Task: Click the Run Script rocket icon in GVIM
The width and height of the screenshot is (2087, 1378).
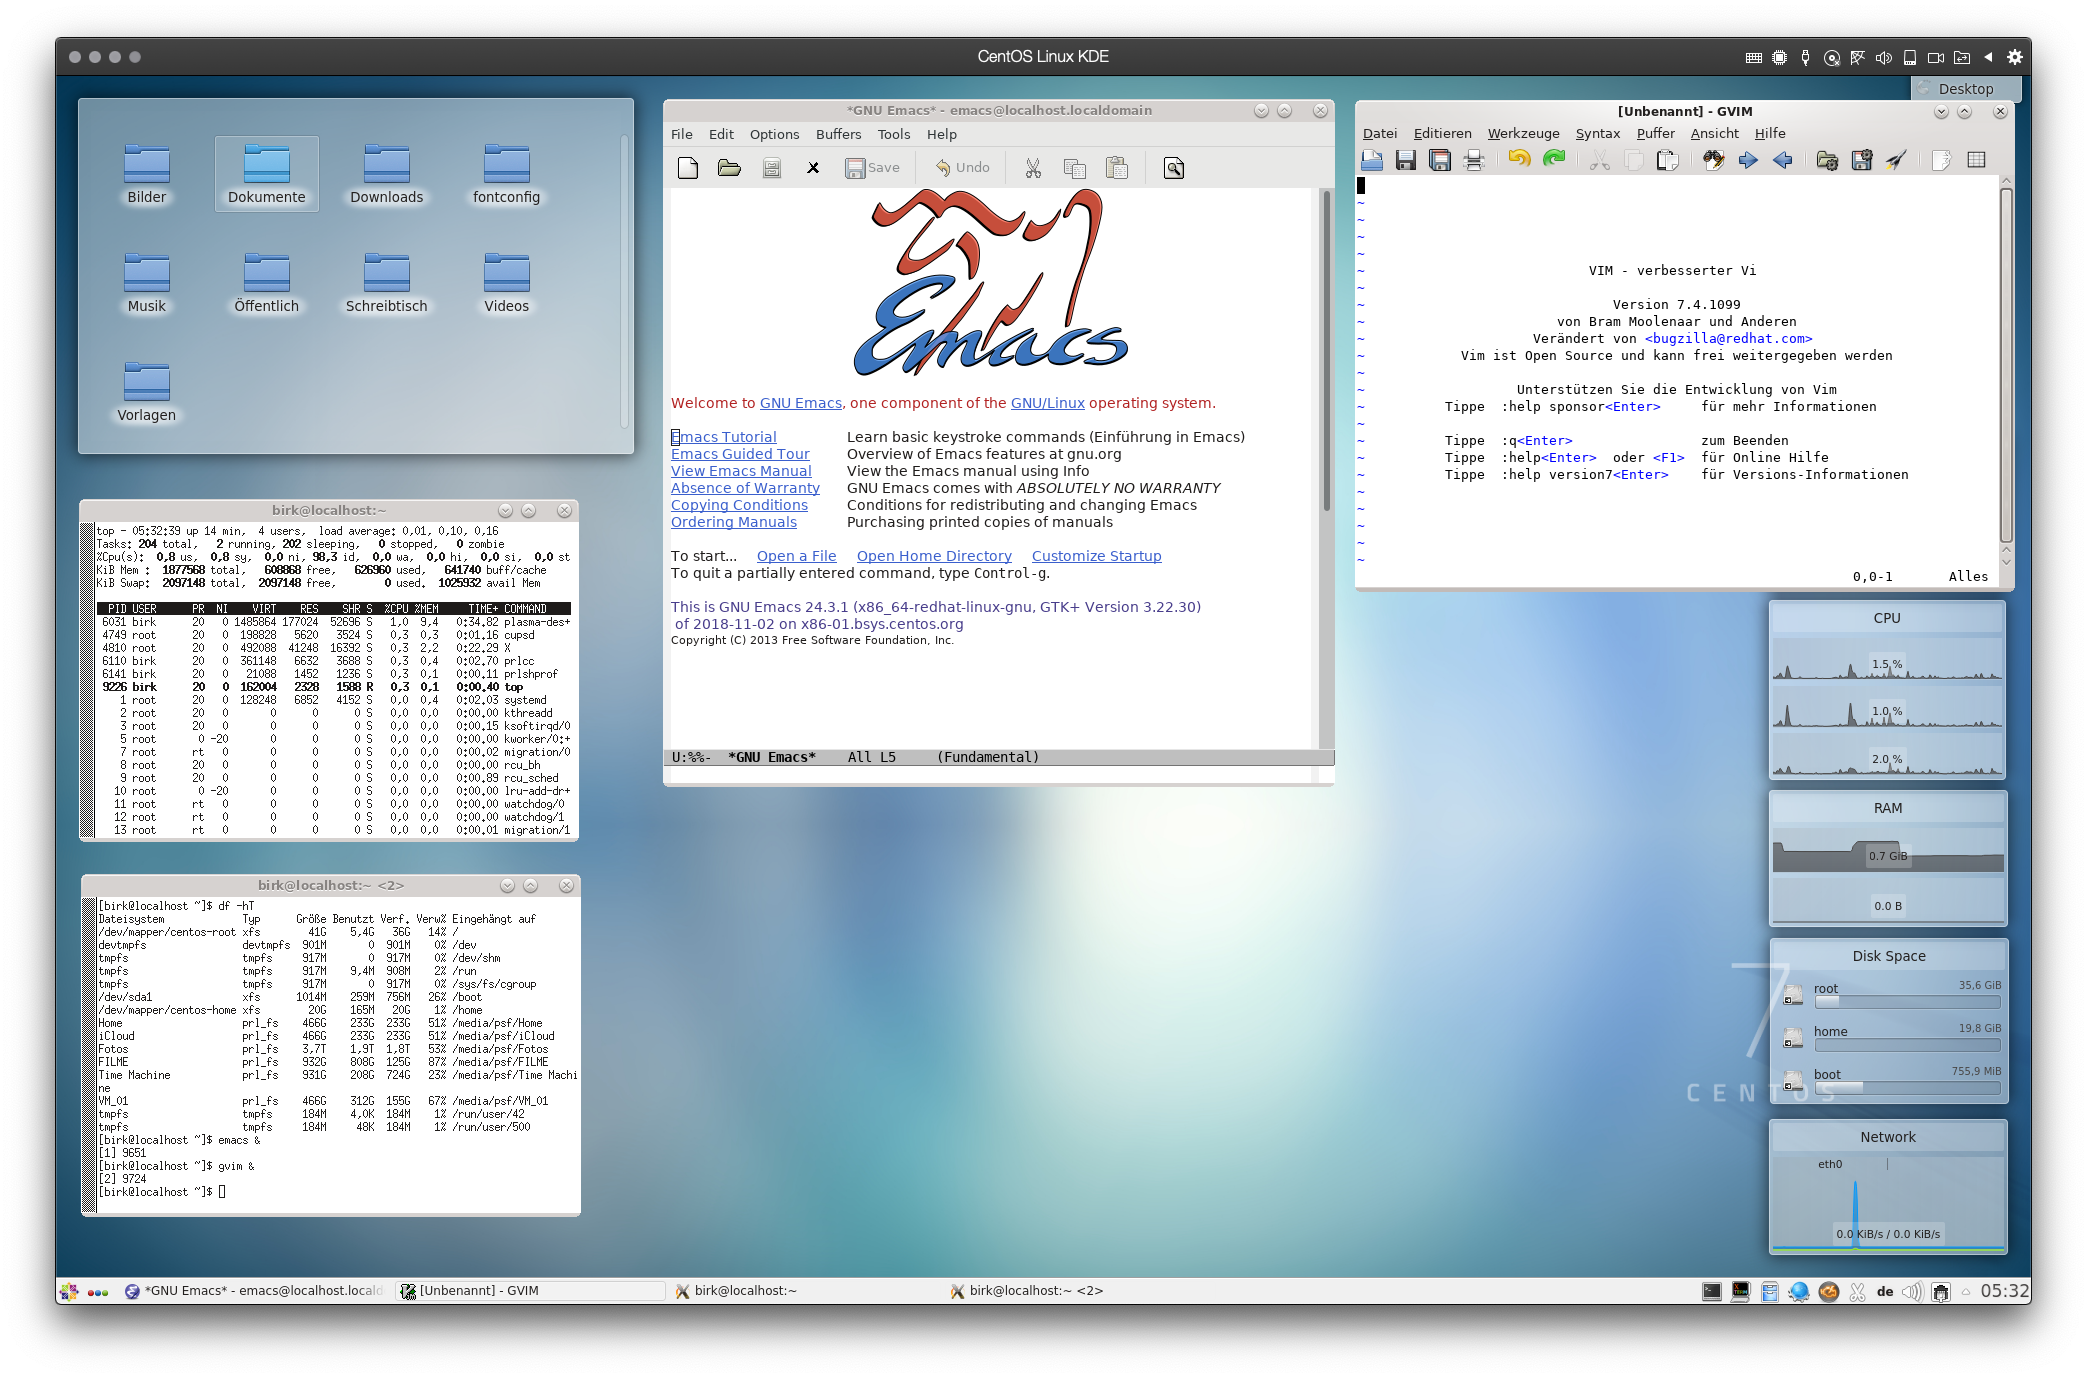Action: pyautogui.click(x=1896, y=160)
